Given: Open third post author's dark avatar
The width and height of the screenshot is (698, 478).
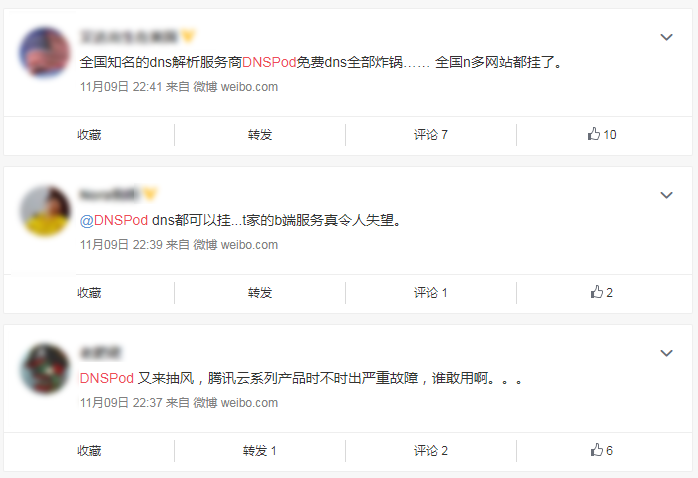Looking at the screenshot, I should click(x=45, y=368).
